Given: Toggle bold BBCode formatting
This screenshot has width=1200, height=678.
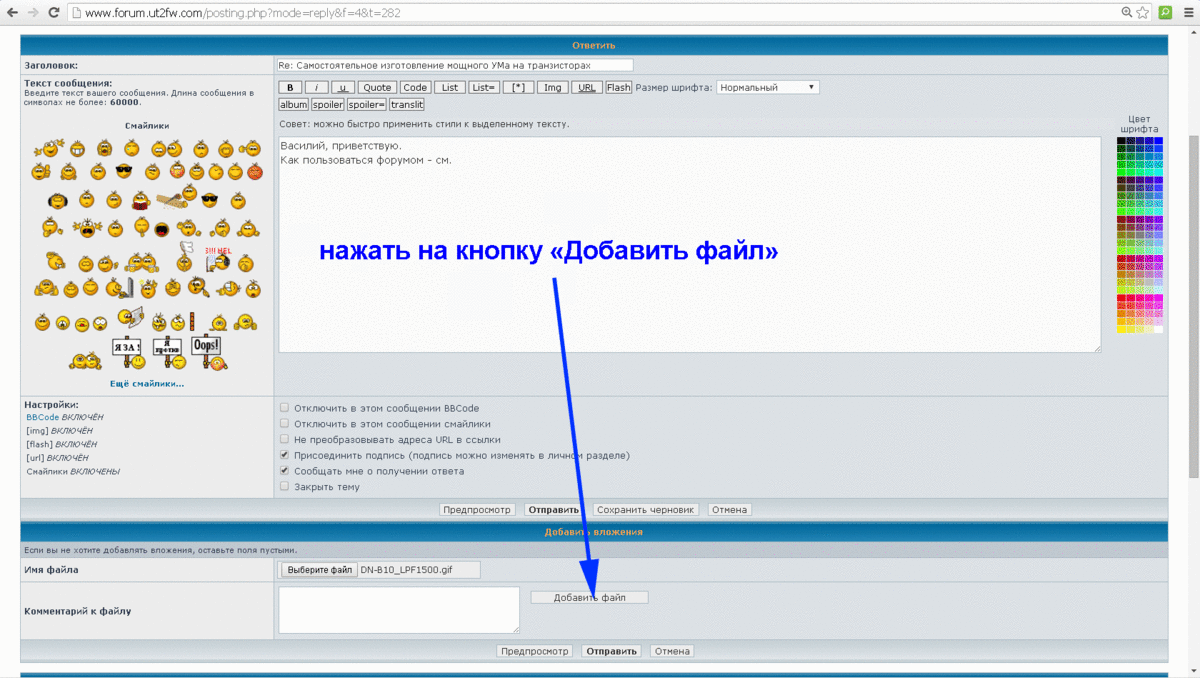Looking at the screenshot, I should click(x=289, y=88).
